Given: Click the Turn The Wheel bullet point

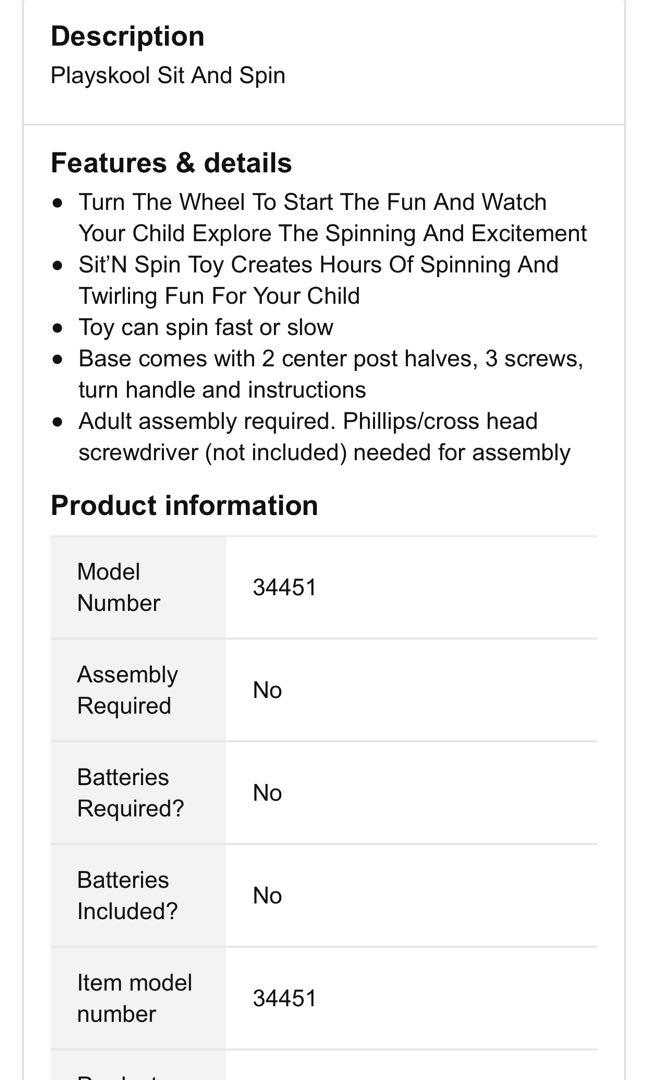Looking at the screenshot, I should click(x=332, y=217).
